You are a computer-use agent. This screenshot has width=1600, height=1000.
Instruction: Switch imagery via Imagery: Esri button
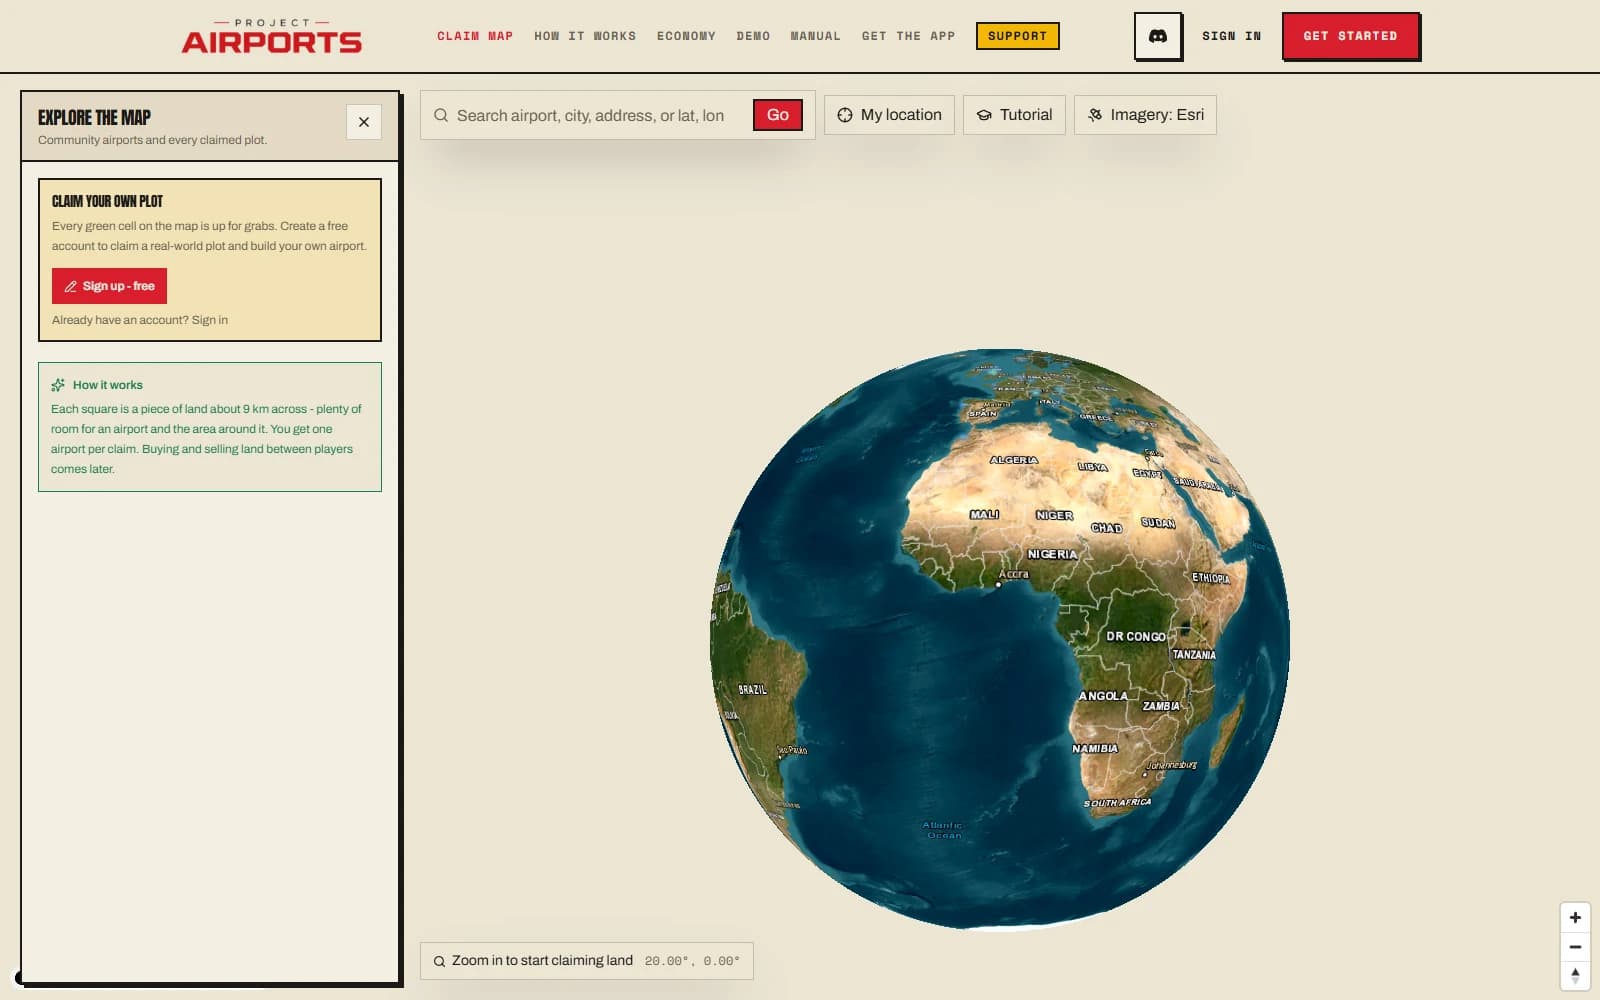(1145, 115)
